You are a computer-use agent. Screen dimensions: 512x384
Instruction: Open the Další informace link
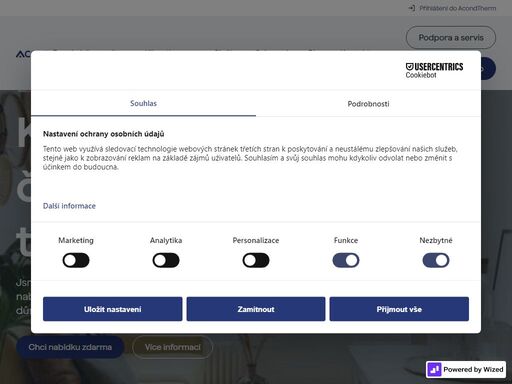pos(69,206)
